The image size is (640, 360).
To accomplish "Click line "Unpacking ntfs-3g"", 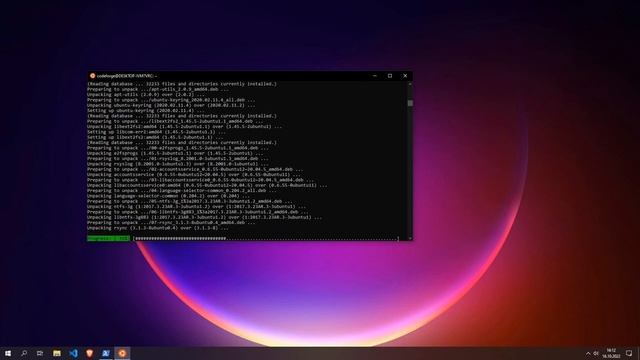I will point(196,207).
